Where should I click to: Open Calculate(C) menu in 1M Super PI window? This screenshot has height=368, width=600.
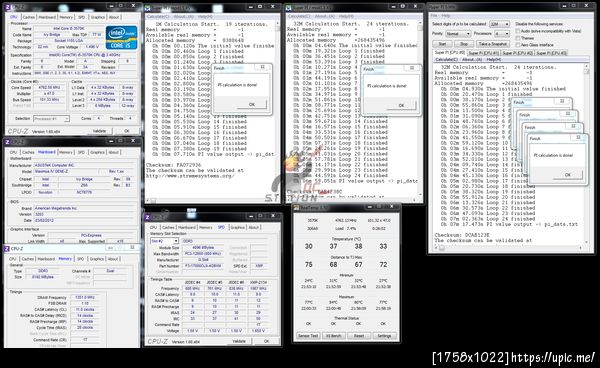pos(158,17)
